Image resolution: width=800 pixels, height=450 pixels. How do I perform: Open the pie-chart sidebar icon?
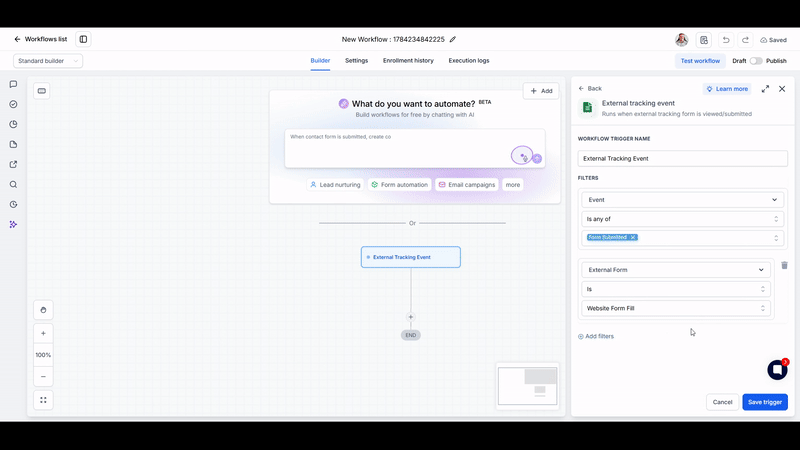point(13,124)
